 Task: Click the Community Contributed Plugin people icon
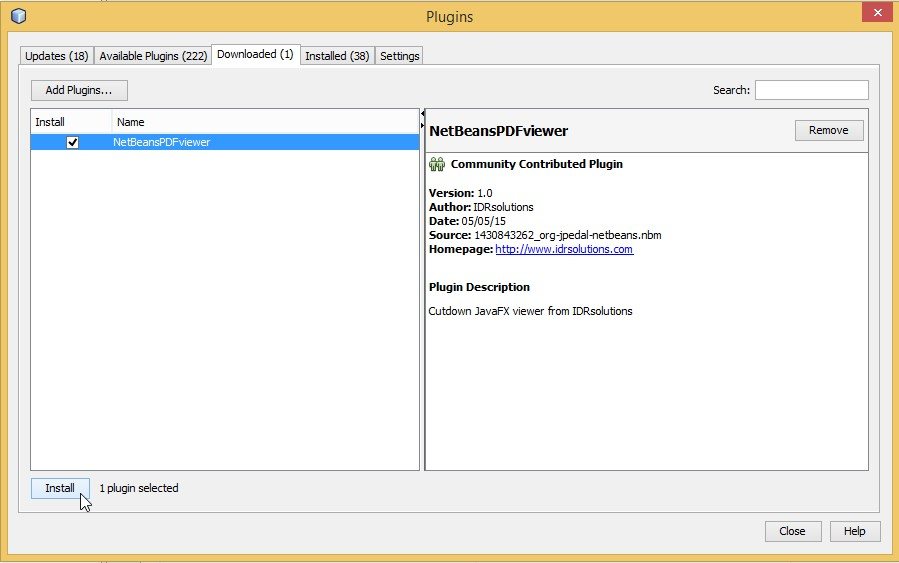(x=437, y=164)
